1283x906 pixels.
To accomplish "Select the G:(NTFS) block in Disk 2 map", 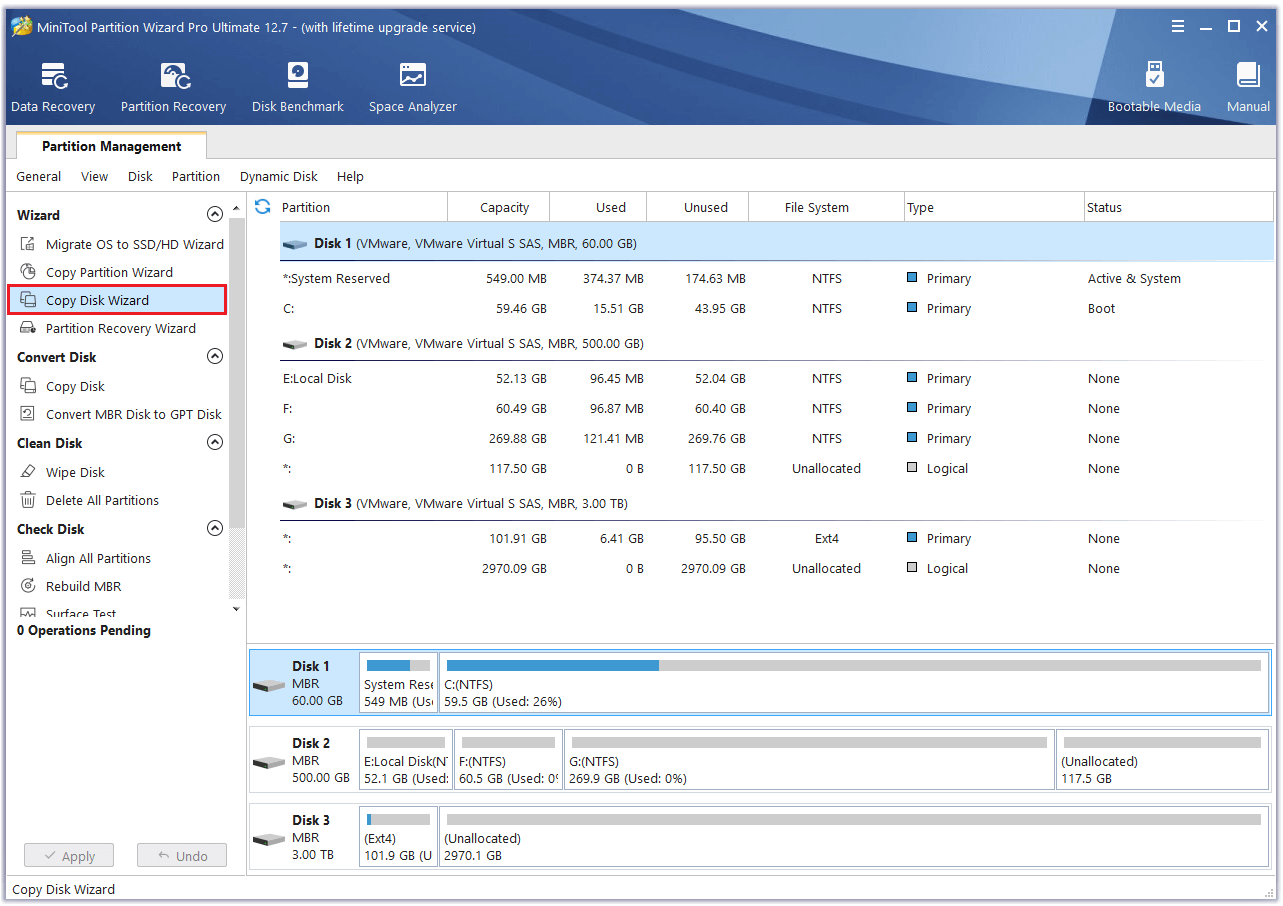I will (x=809, y=760).
